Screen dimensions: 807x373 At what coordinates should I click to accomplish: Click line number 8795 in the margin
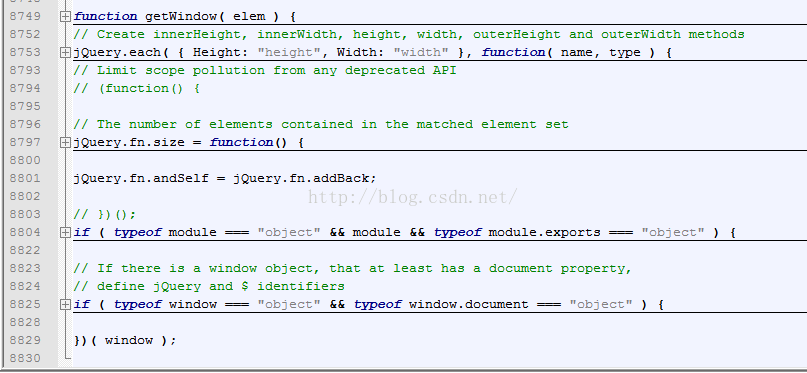click(x=25, y=106)
